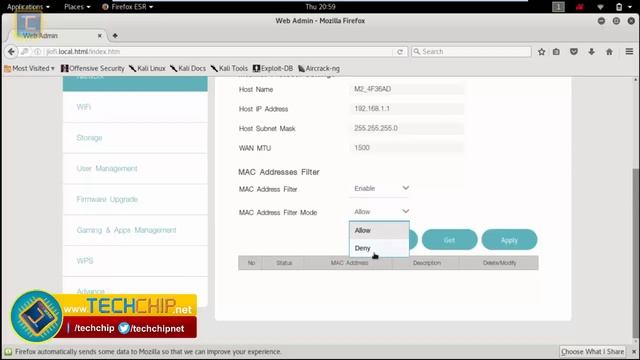
Task: Open the Kali Linux bookmark
Action: tap(147, 69)
